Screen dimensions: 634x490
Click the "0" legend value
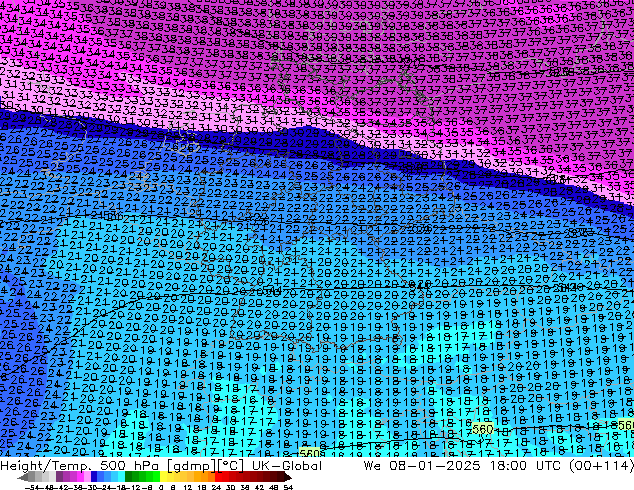click(161, 487)
